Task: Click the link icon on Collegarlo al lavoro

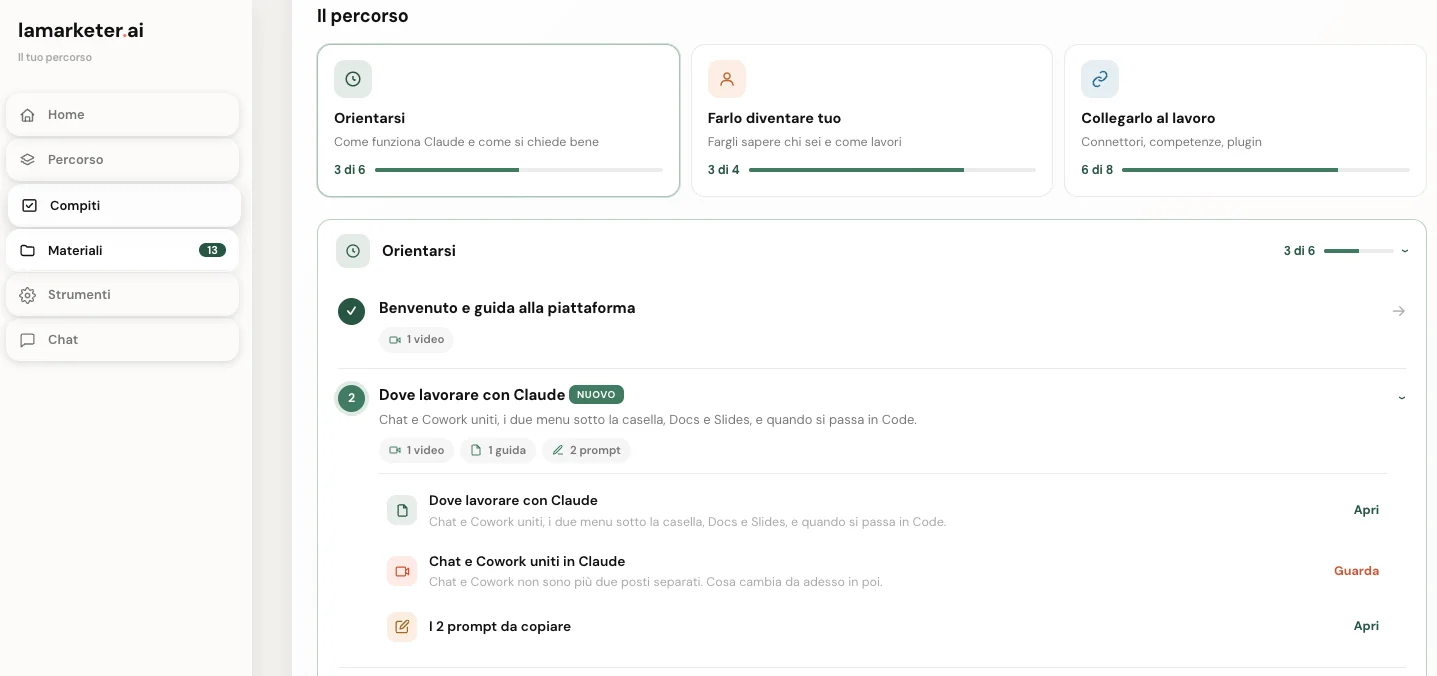Action: click(1100, 79)
